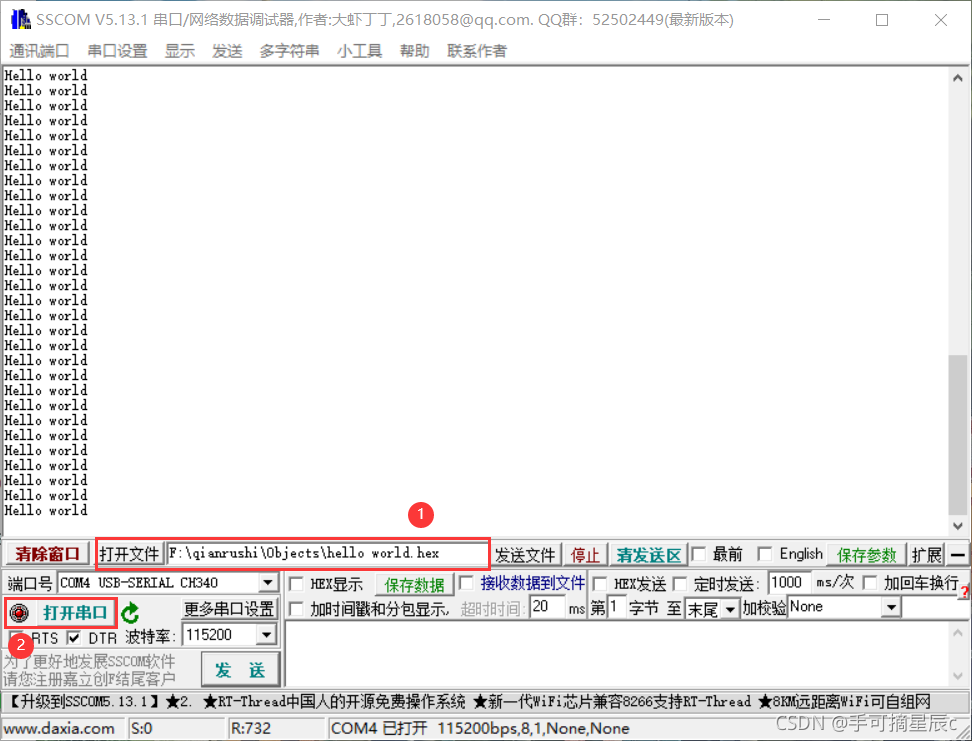Viewport: 972px width, 741px height.
Task: Click the 升级到SSCOM5.13.1 scrolling notice text
Action: (x=85, y=702)
